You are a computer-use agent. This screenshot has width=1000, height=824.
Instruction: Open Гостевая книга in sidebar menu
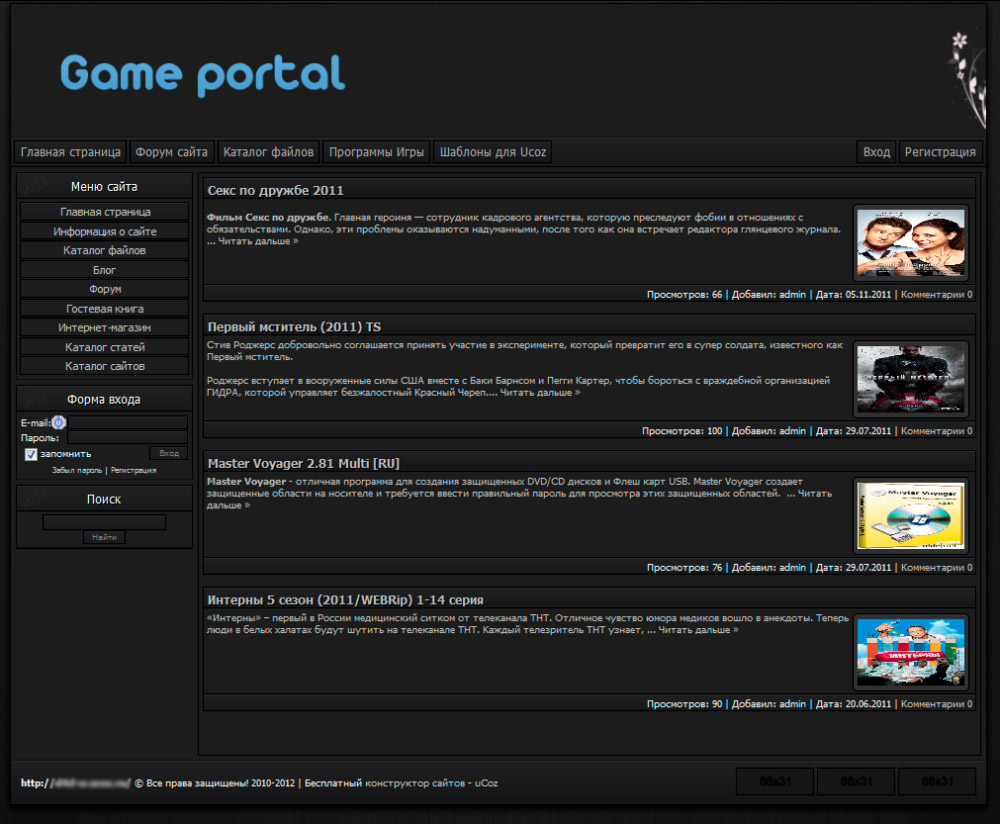(x=105, y=309)
